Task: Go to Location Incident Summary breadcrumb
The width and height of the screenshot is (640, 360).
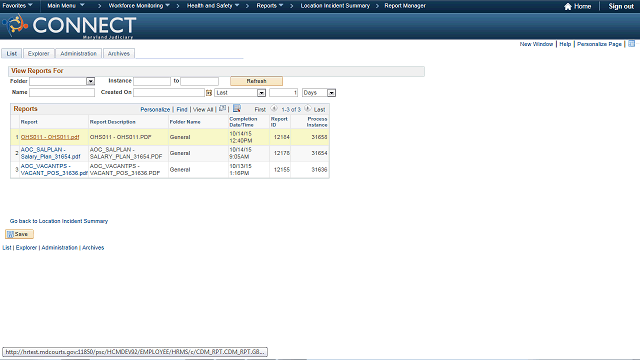Action: 335,6
